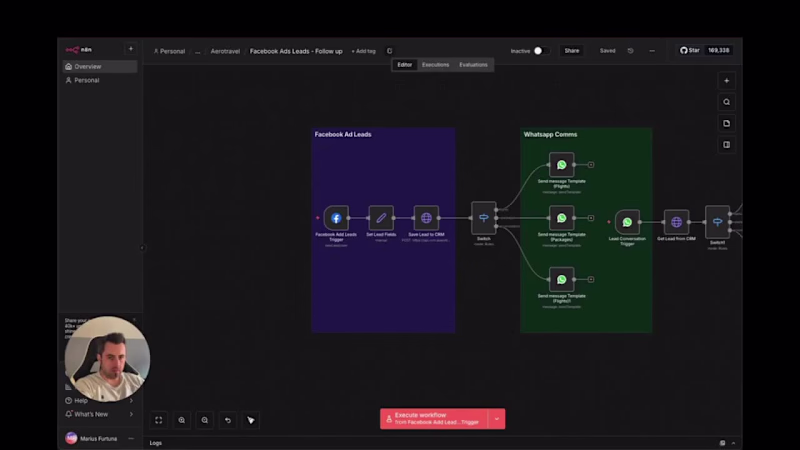Open Aerotravel breadcrumb folder

click(225, 51)
